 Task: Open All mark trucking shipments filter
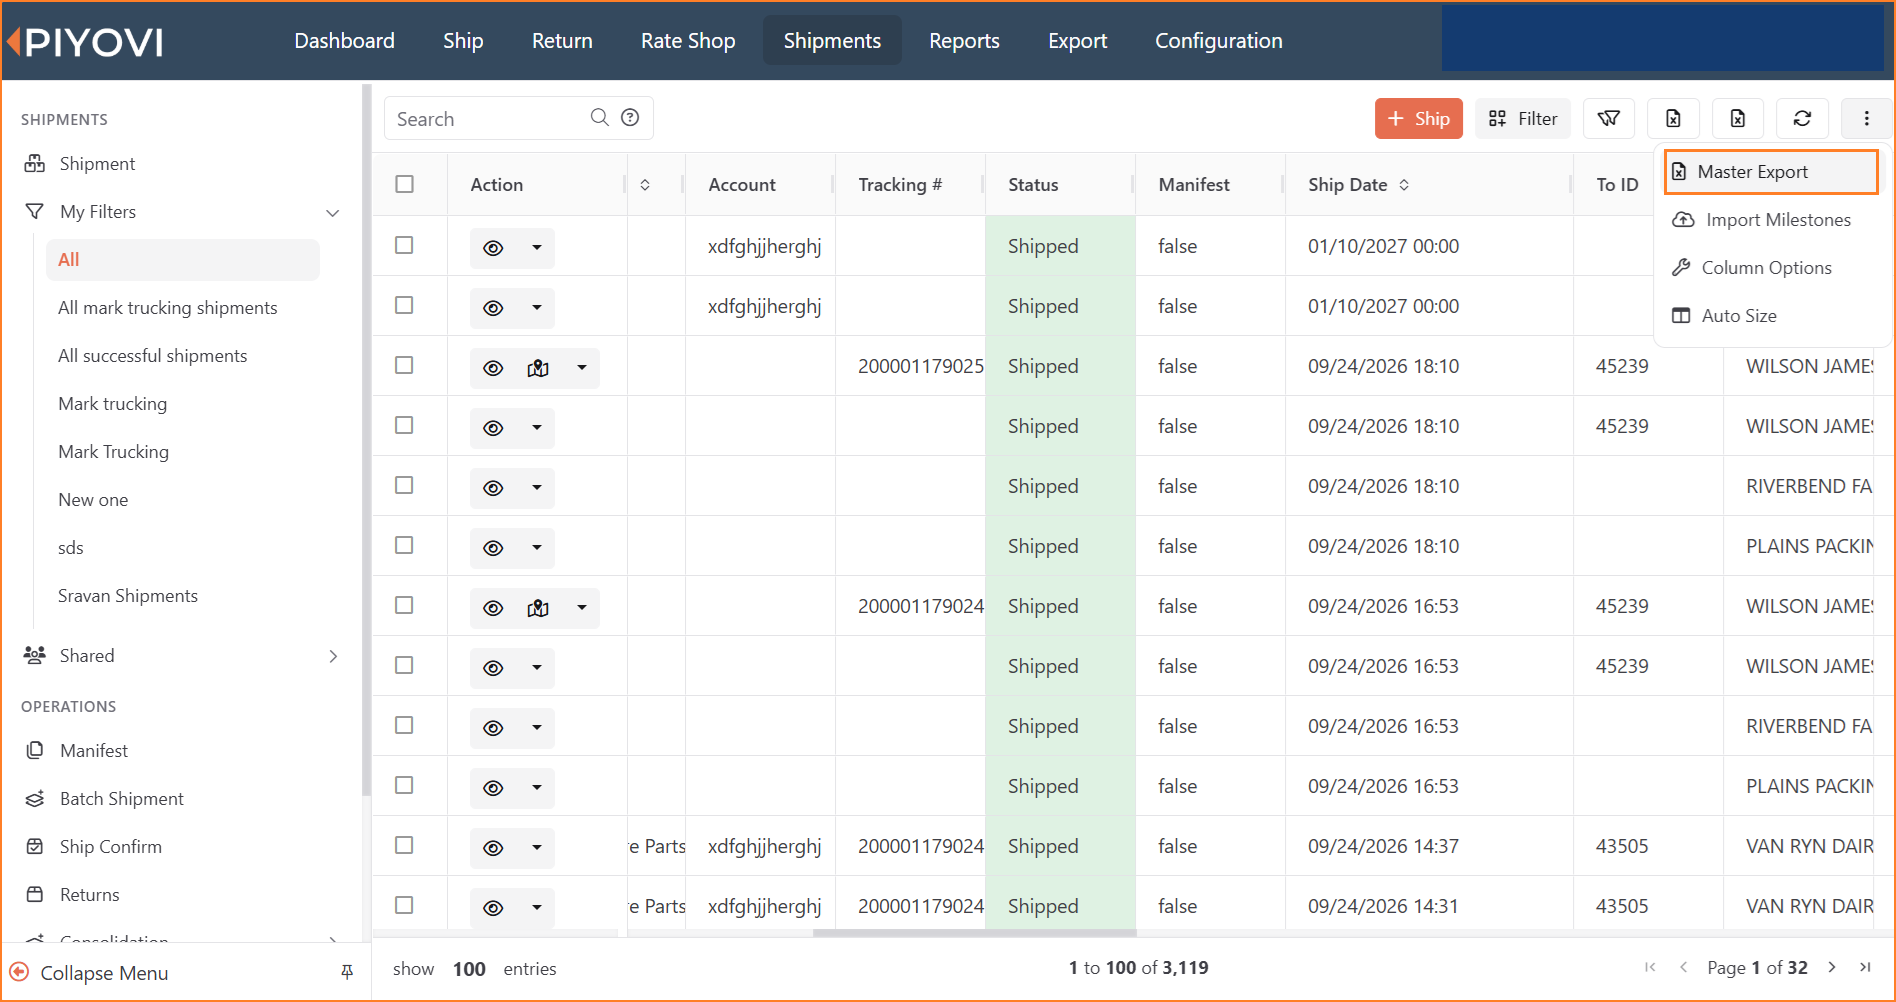pos(168,308)
